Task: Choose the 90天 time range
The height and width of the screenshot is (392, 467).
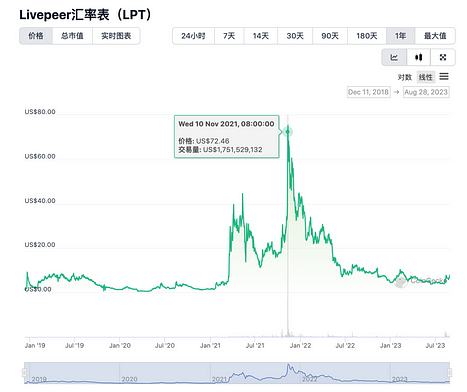Action: click(x=330, y=36)
